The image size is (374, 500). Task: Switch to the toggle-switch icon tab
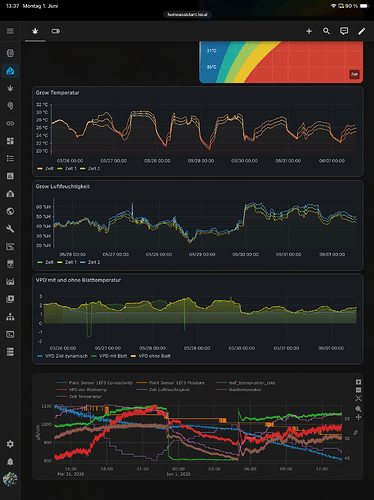click(55, 31)
